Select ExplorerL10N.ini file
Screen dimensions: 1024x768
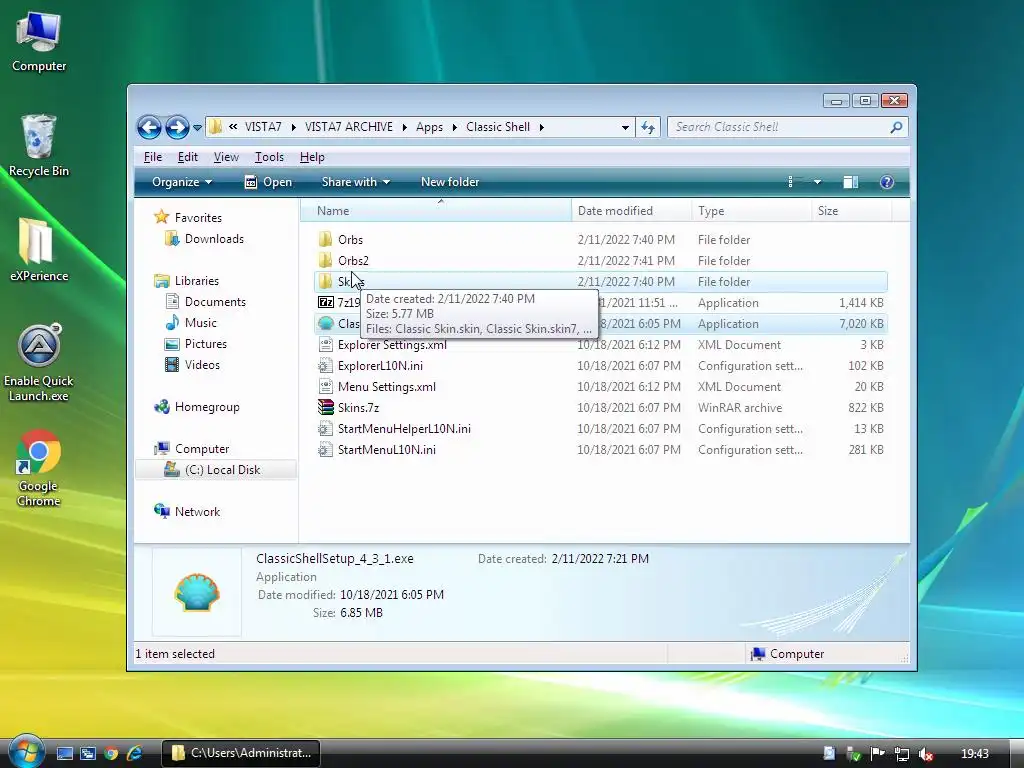380,366
